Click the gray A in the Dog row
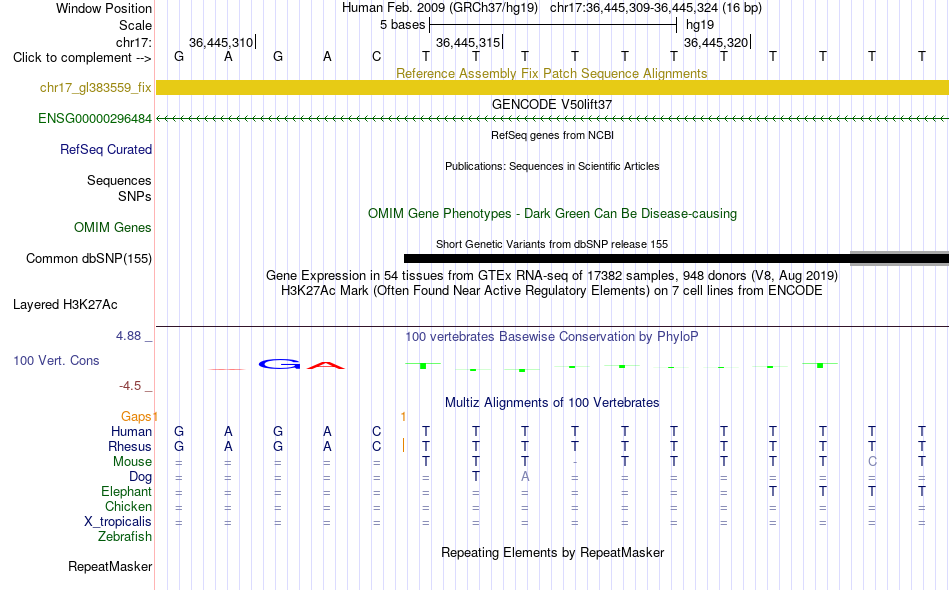Viewport: 950px width, 590px height. tap(525, 477)
